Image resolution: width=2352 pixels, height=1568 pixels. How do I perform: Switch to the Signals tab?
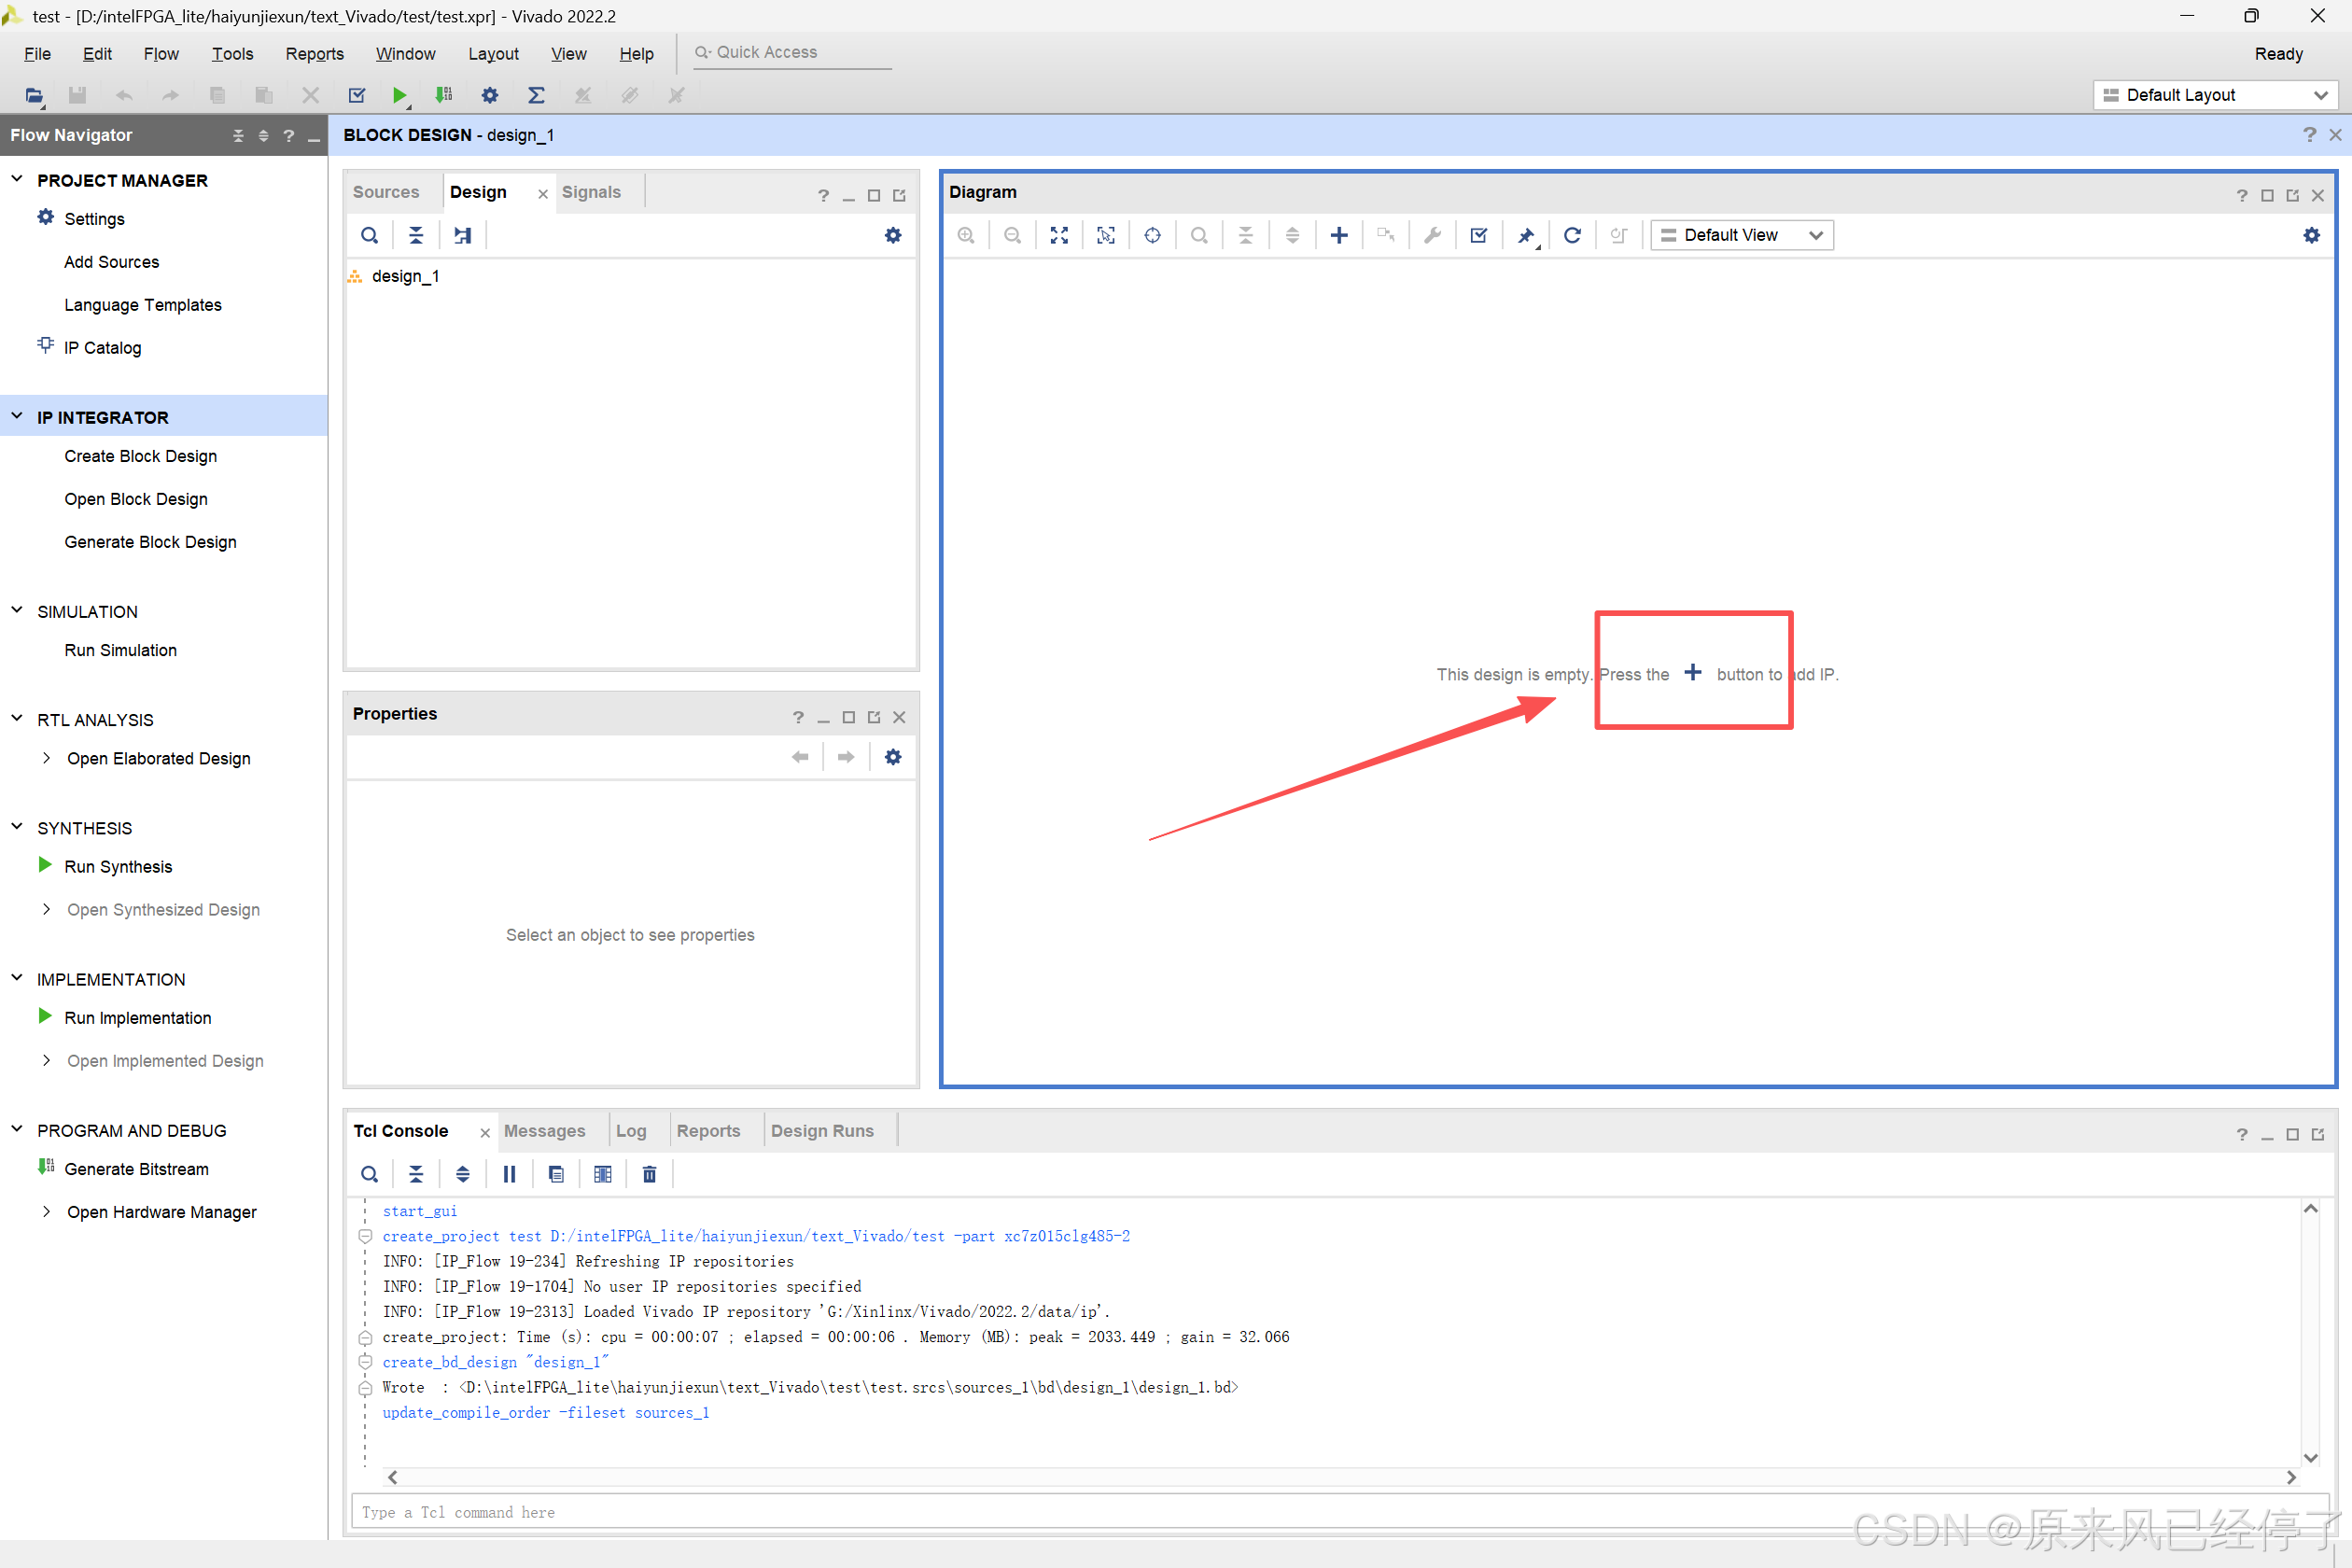tap(591, 192)
